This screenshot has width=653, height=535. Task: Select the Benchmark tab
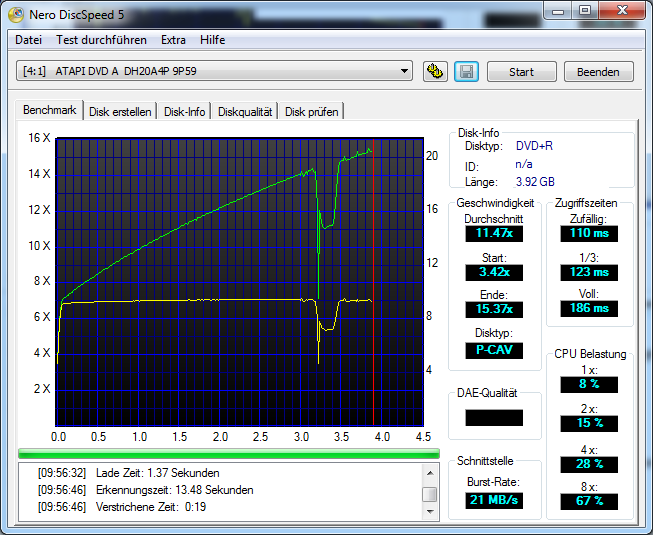tap(50, 110)
